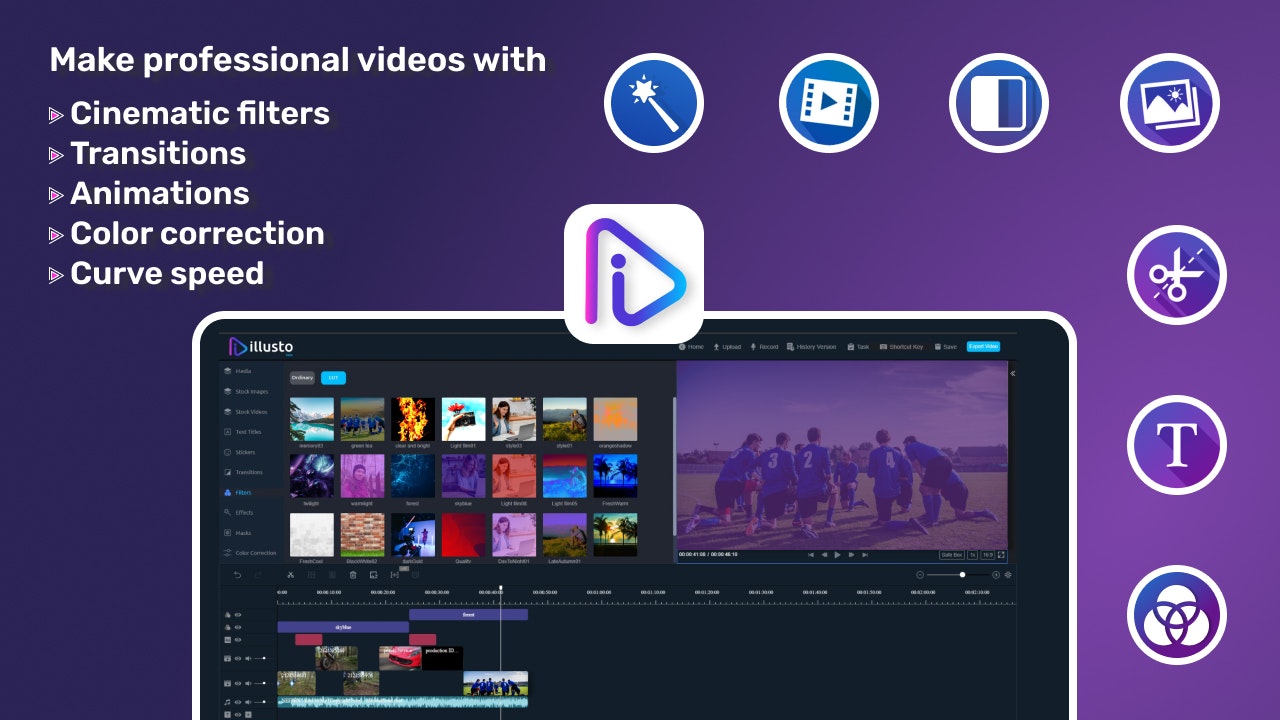Open Stock Images in sidebar
Image resolution: width=1280 pixels, height=720 pixels.
point(246,391)
